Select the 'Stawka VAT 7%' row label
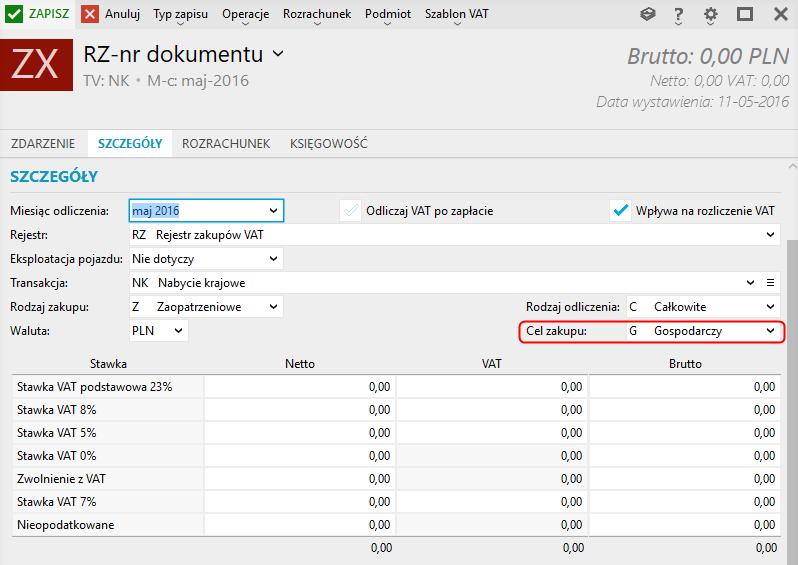Screen dimensions: 798x565 coord(56,502)
